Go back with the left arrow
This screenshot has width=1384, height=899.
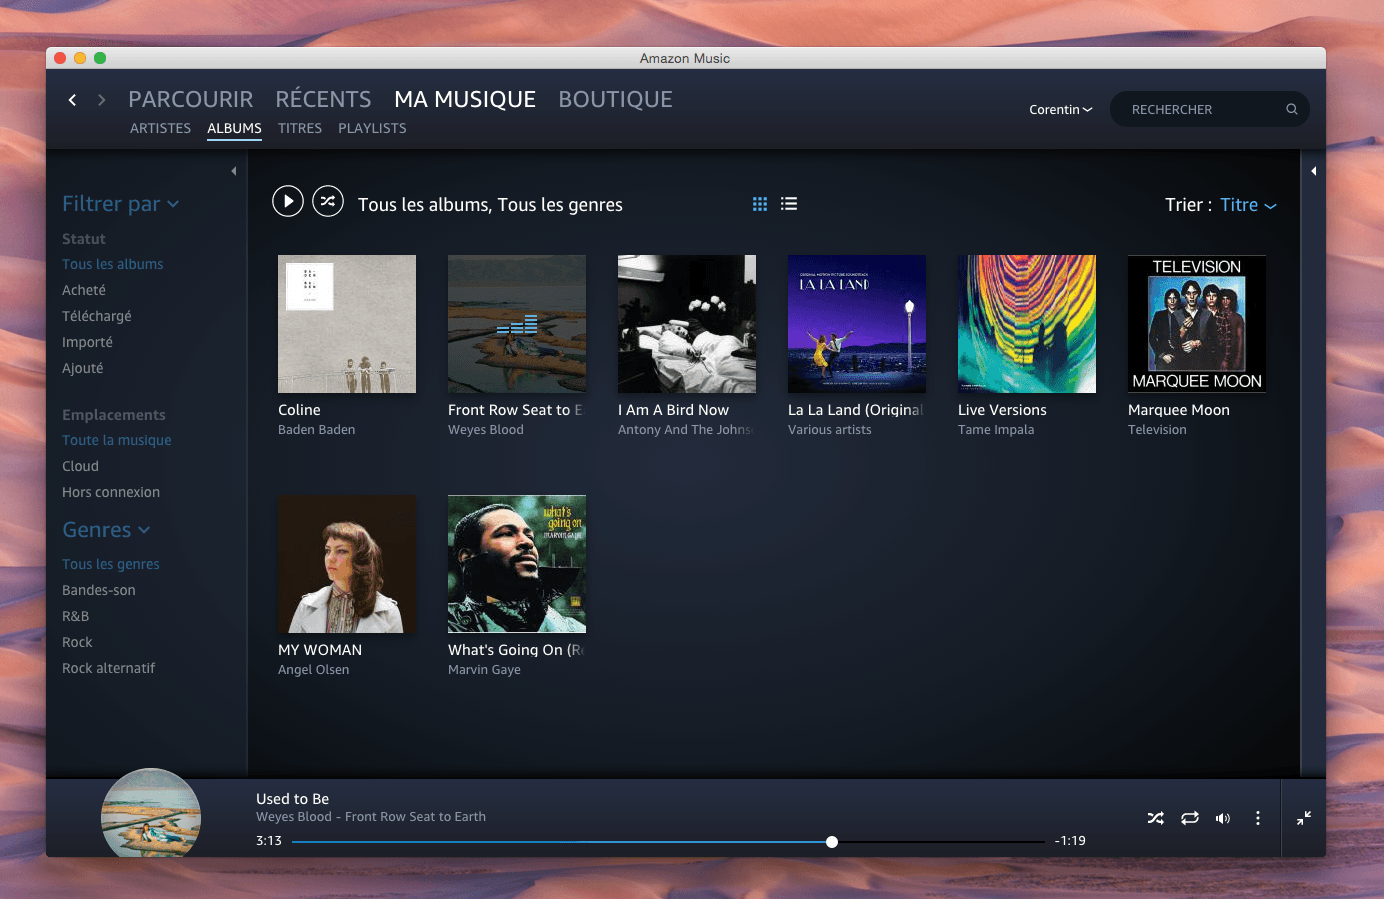tap(72, 99)
